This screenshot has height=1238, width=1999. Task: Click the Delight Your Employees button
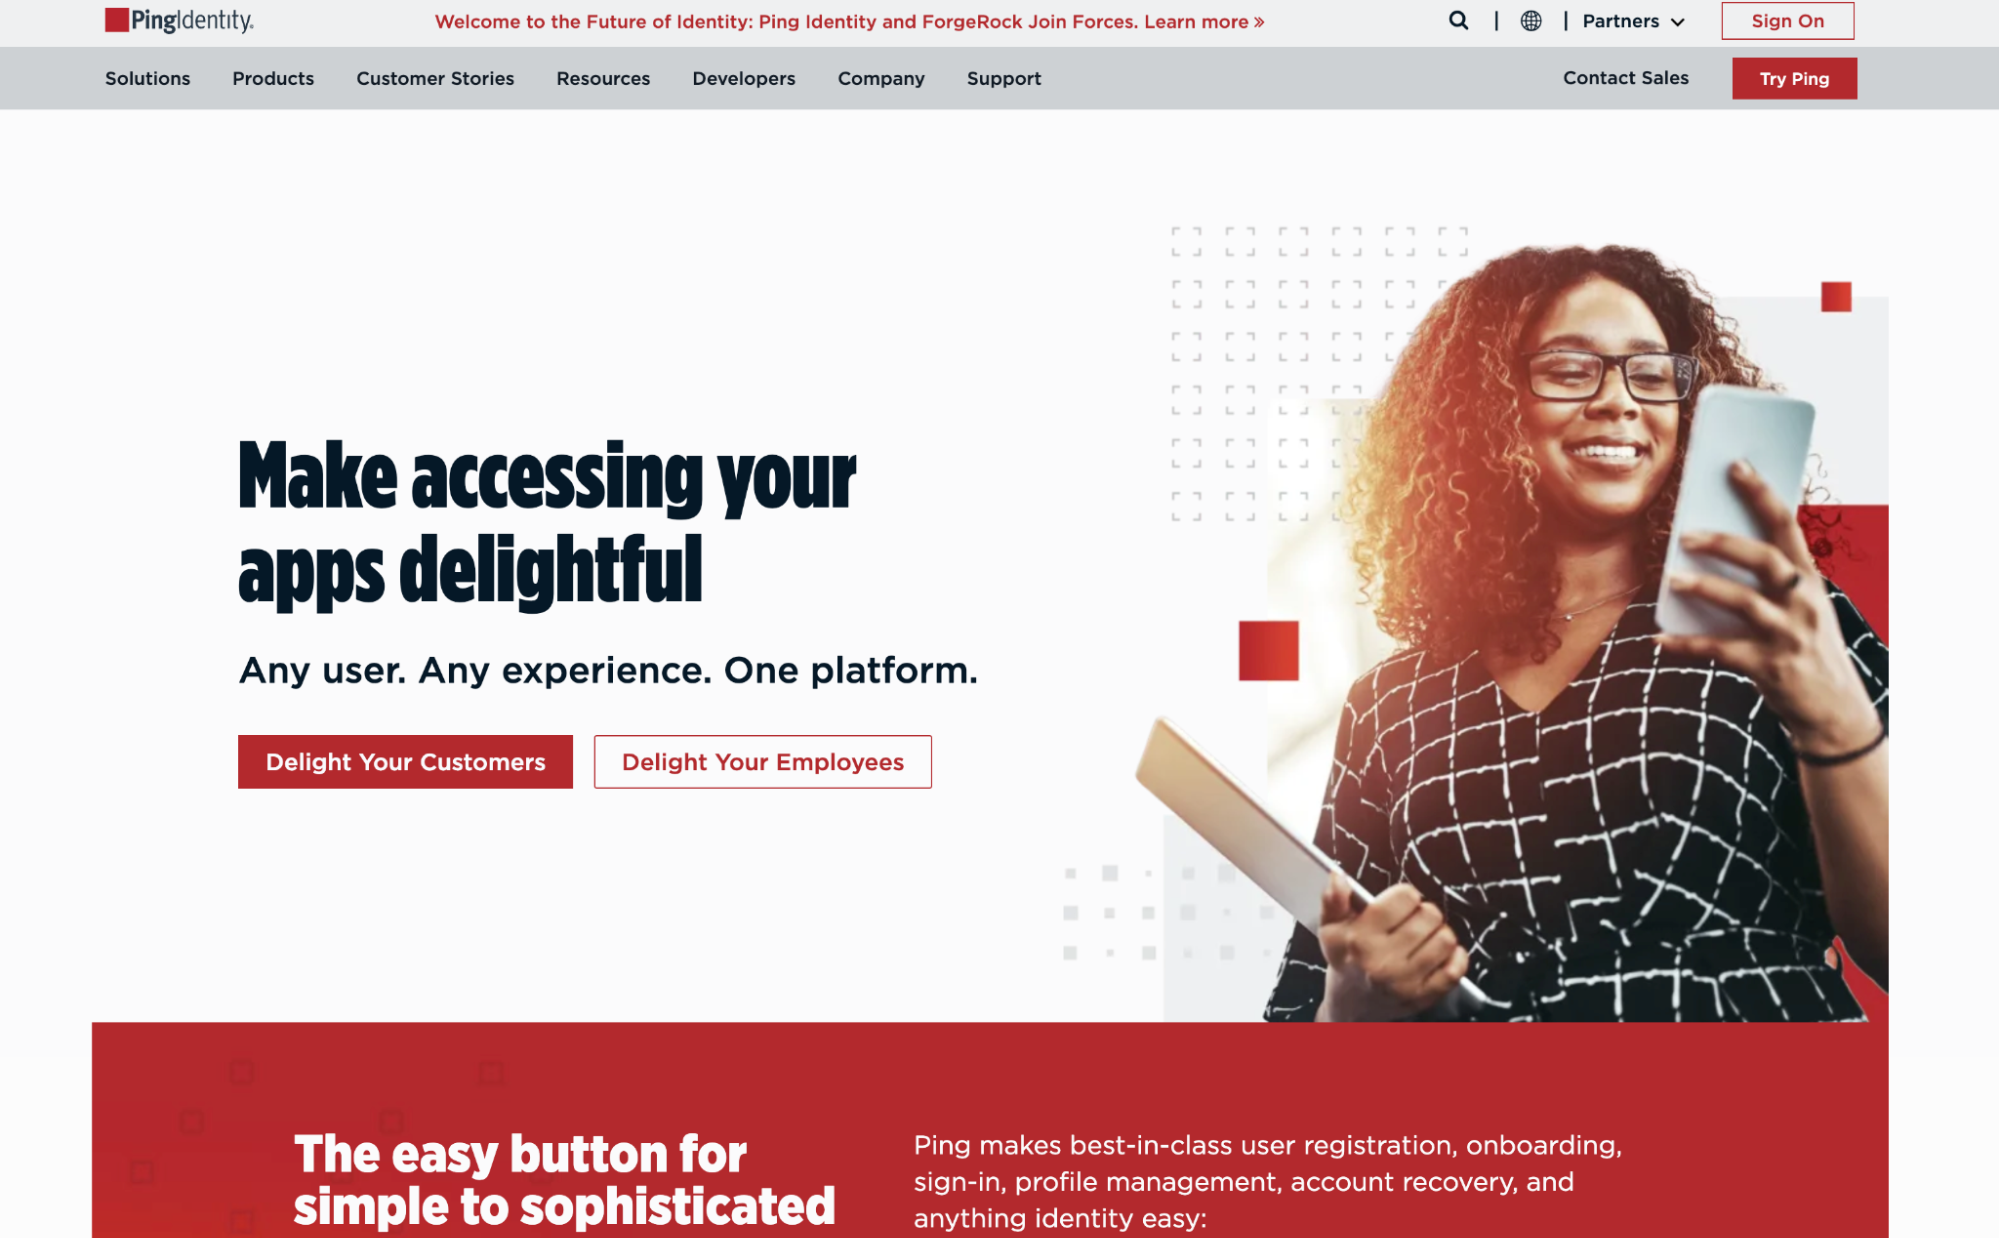(762, 761)
